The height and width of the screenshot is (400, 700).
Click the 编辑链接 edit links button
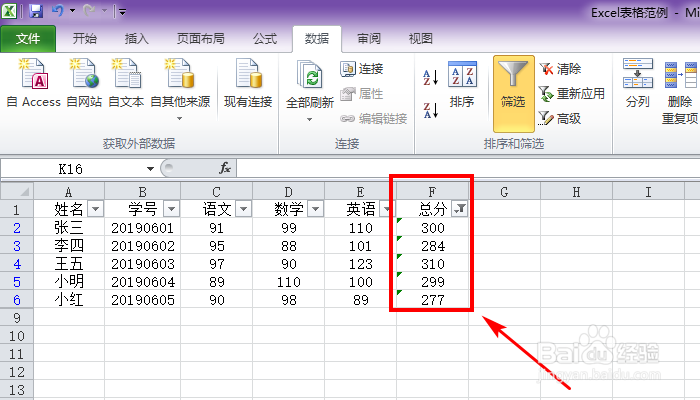pyautogui.click(x=374, y=119)
